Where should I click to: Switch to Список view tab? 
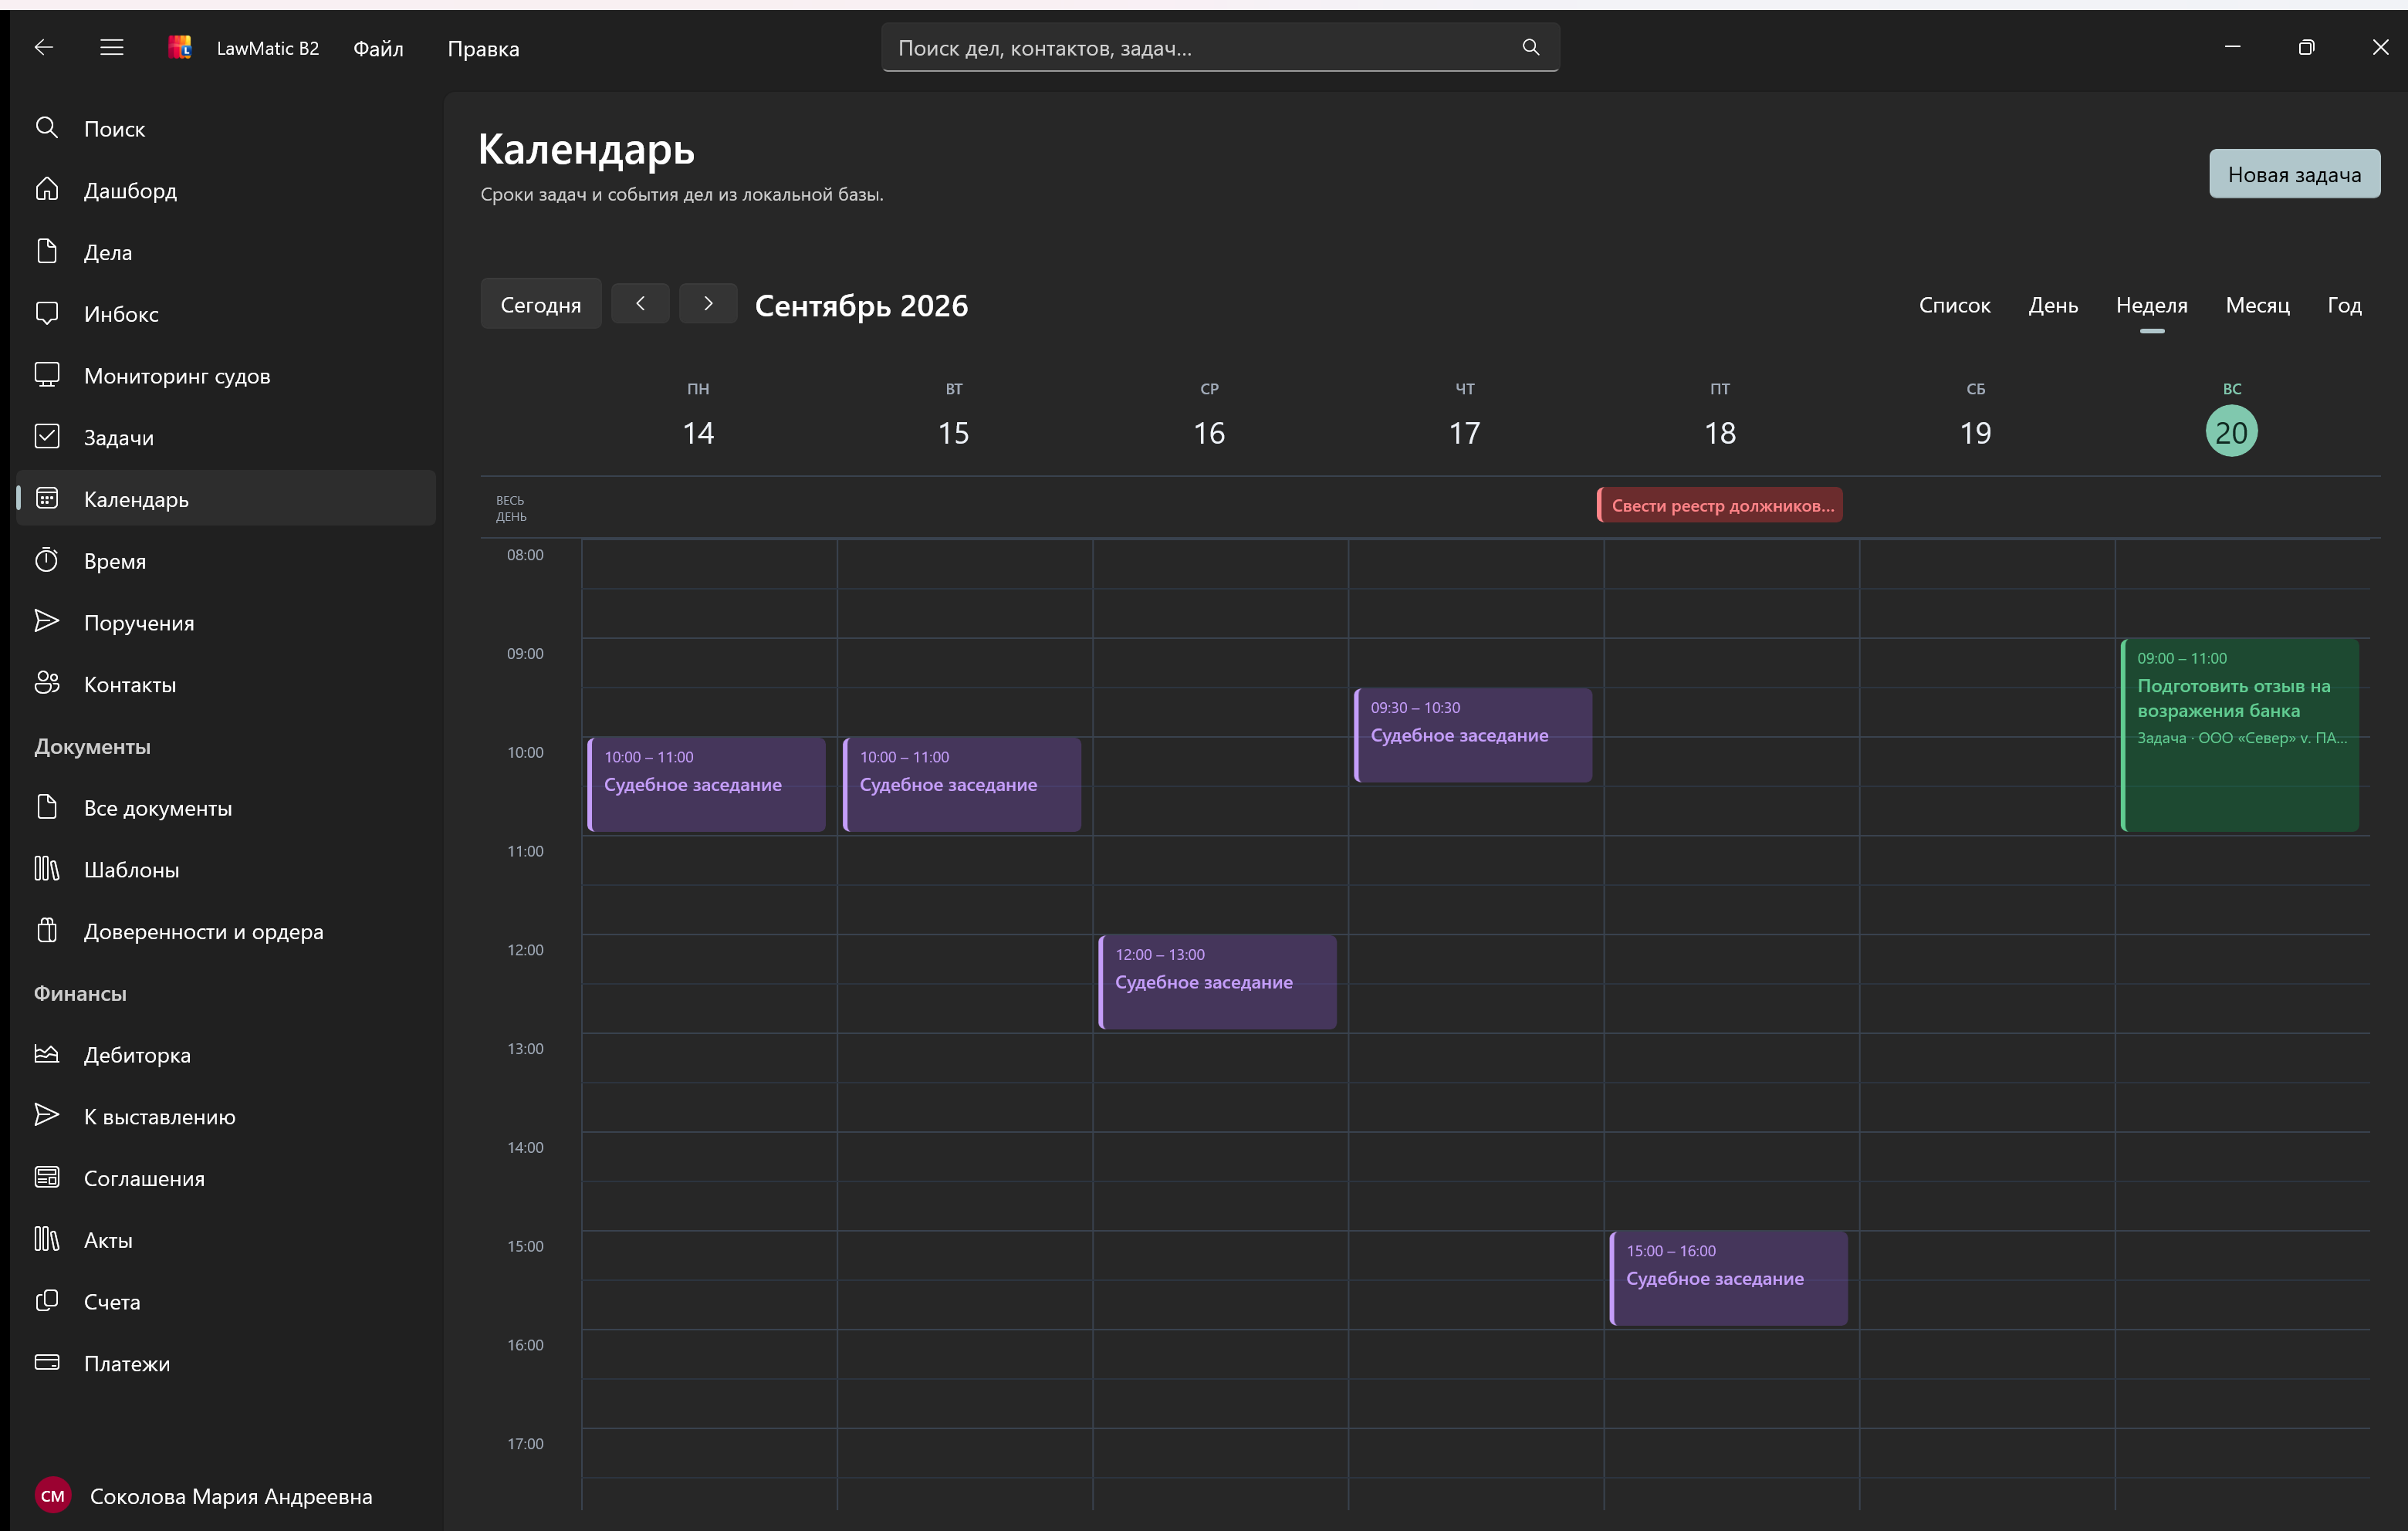point(1954,305)
